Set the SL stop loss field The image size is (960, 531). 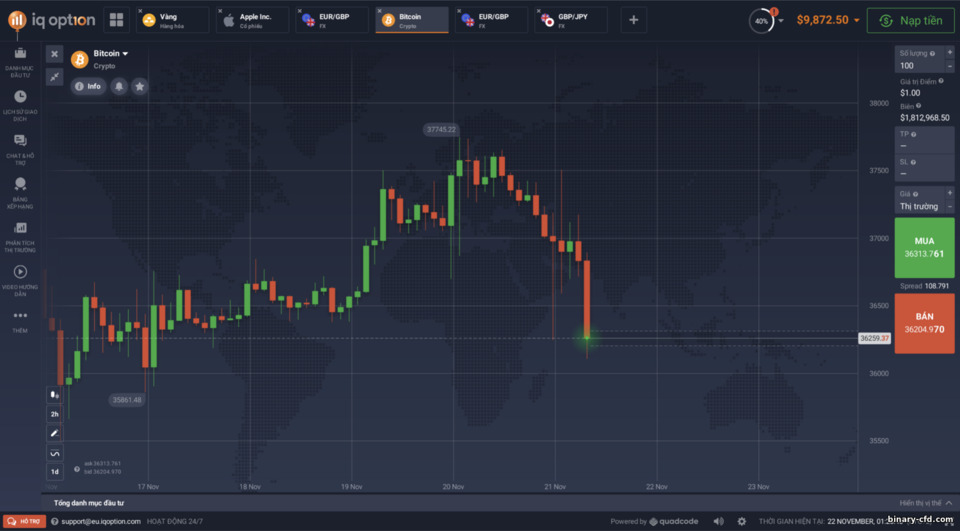coord(924,168)
